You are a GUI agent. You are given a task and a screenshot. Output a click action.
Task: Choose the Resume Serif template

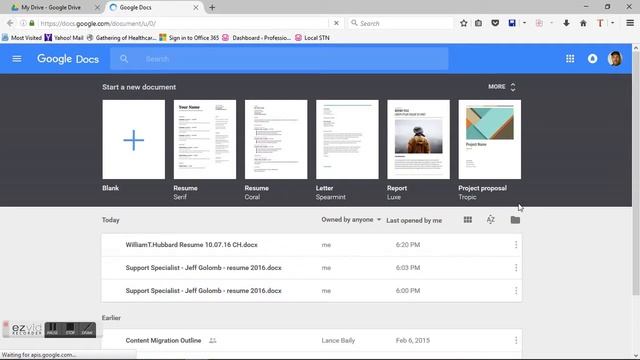(205, 140)
